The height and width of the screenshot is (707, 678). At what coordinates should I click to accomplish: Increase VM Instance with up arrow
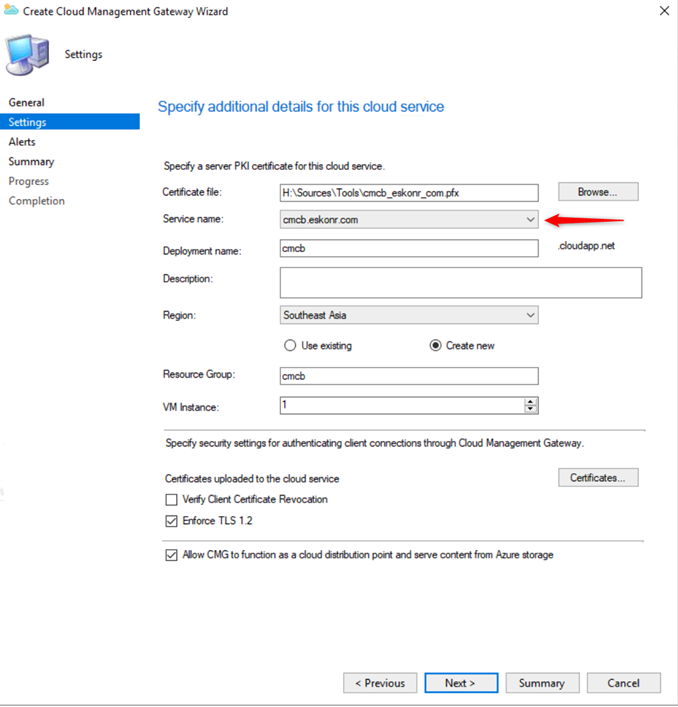[x=531, y=401]
